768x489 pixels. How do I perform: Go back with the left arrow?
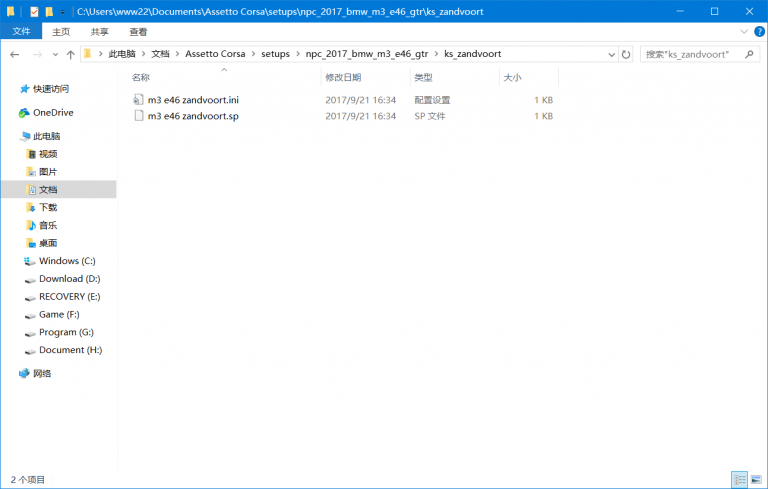pos(15,54)
